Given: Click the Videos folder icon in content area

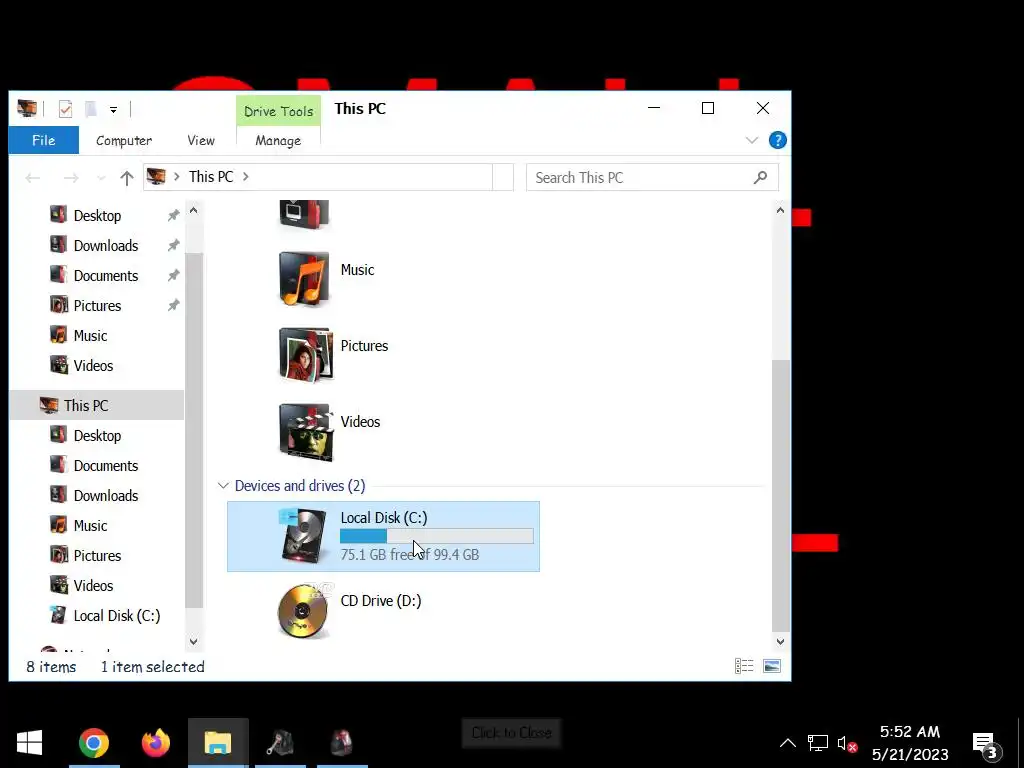Looking at the screenshot, I should point(306,432).
